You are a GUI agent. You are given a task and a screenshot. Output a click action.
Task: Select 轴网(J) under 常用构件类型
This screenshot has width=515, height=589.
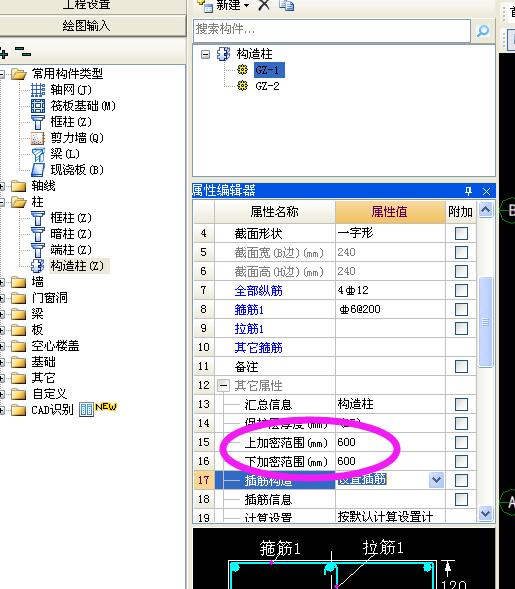pos(71,90)
